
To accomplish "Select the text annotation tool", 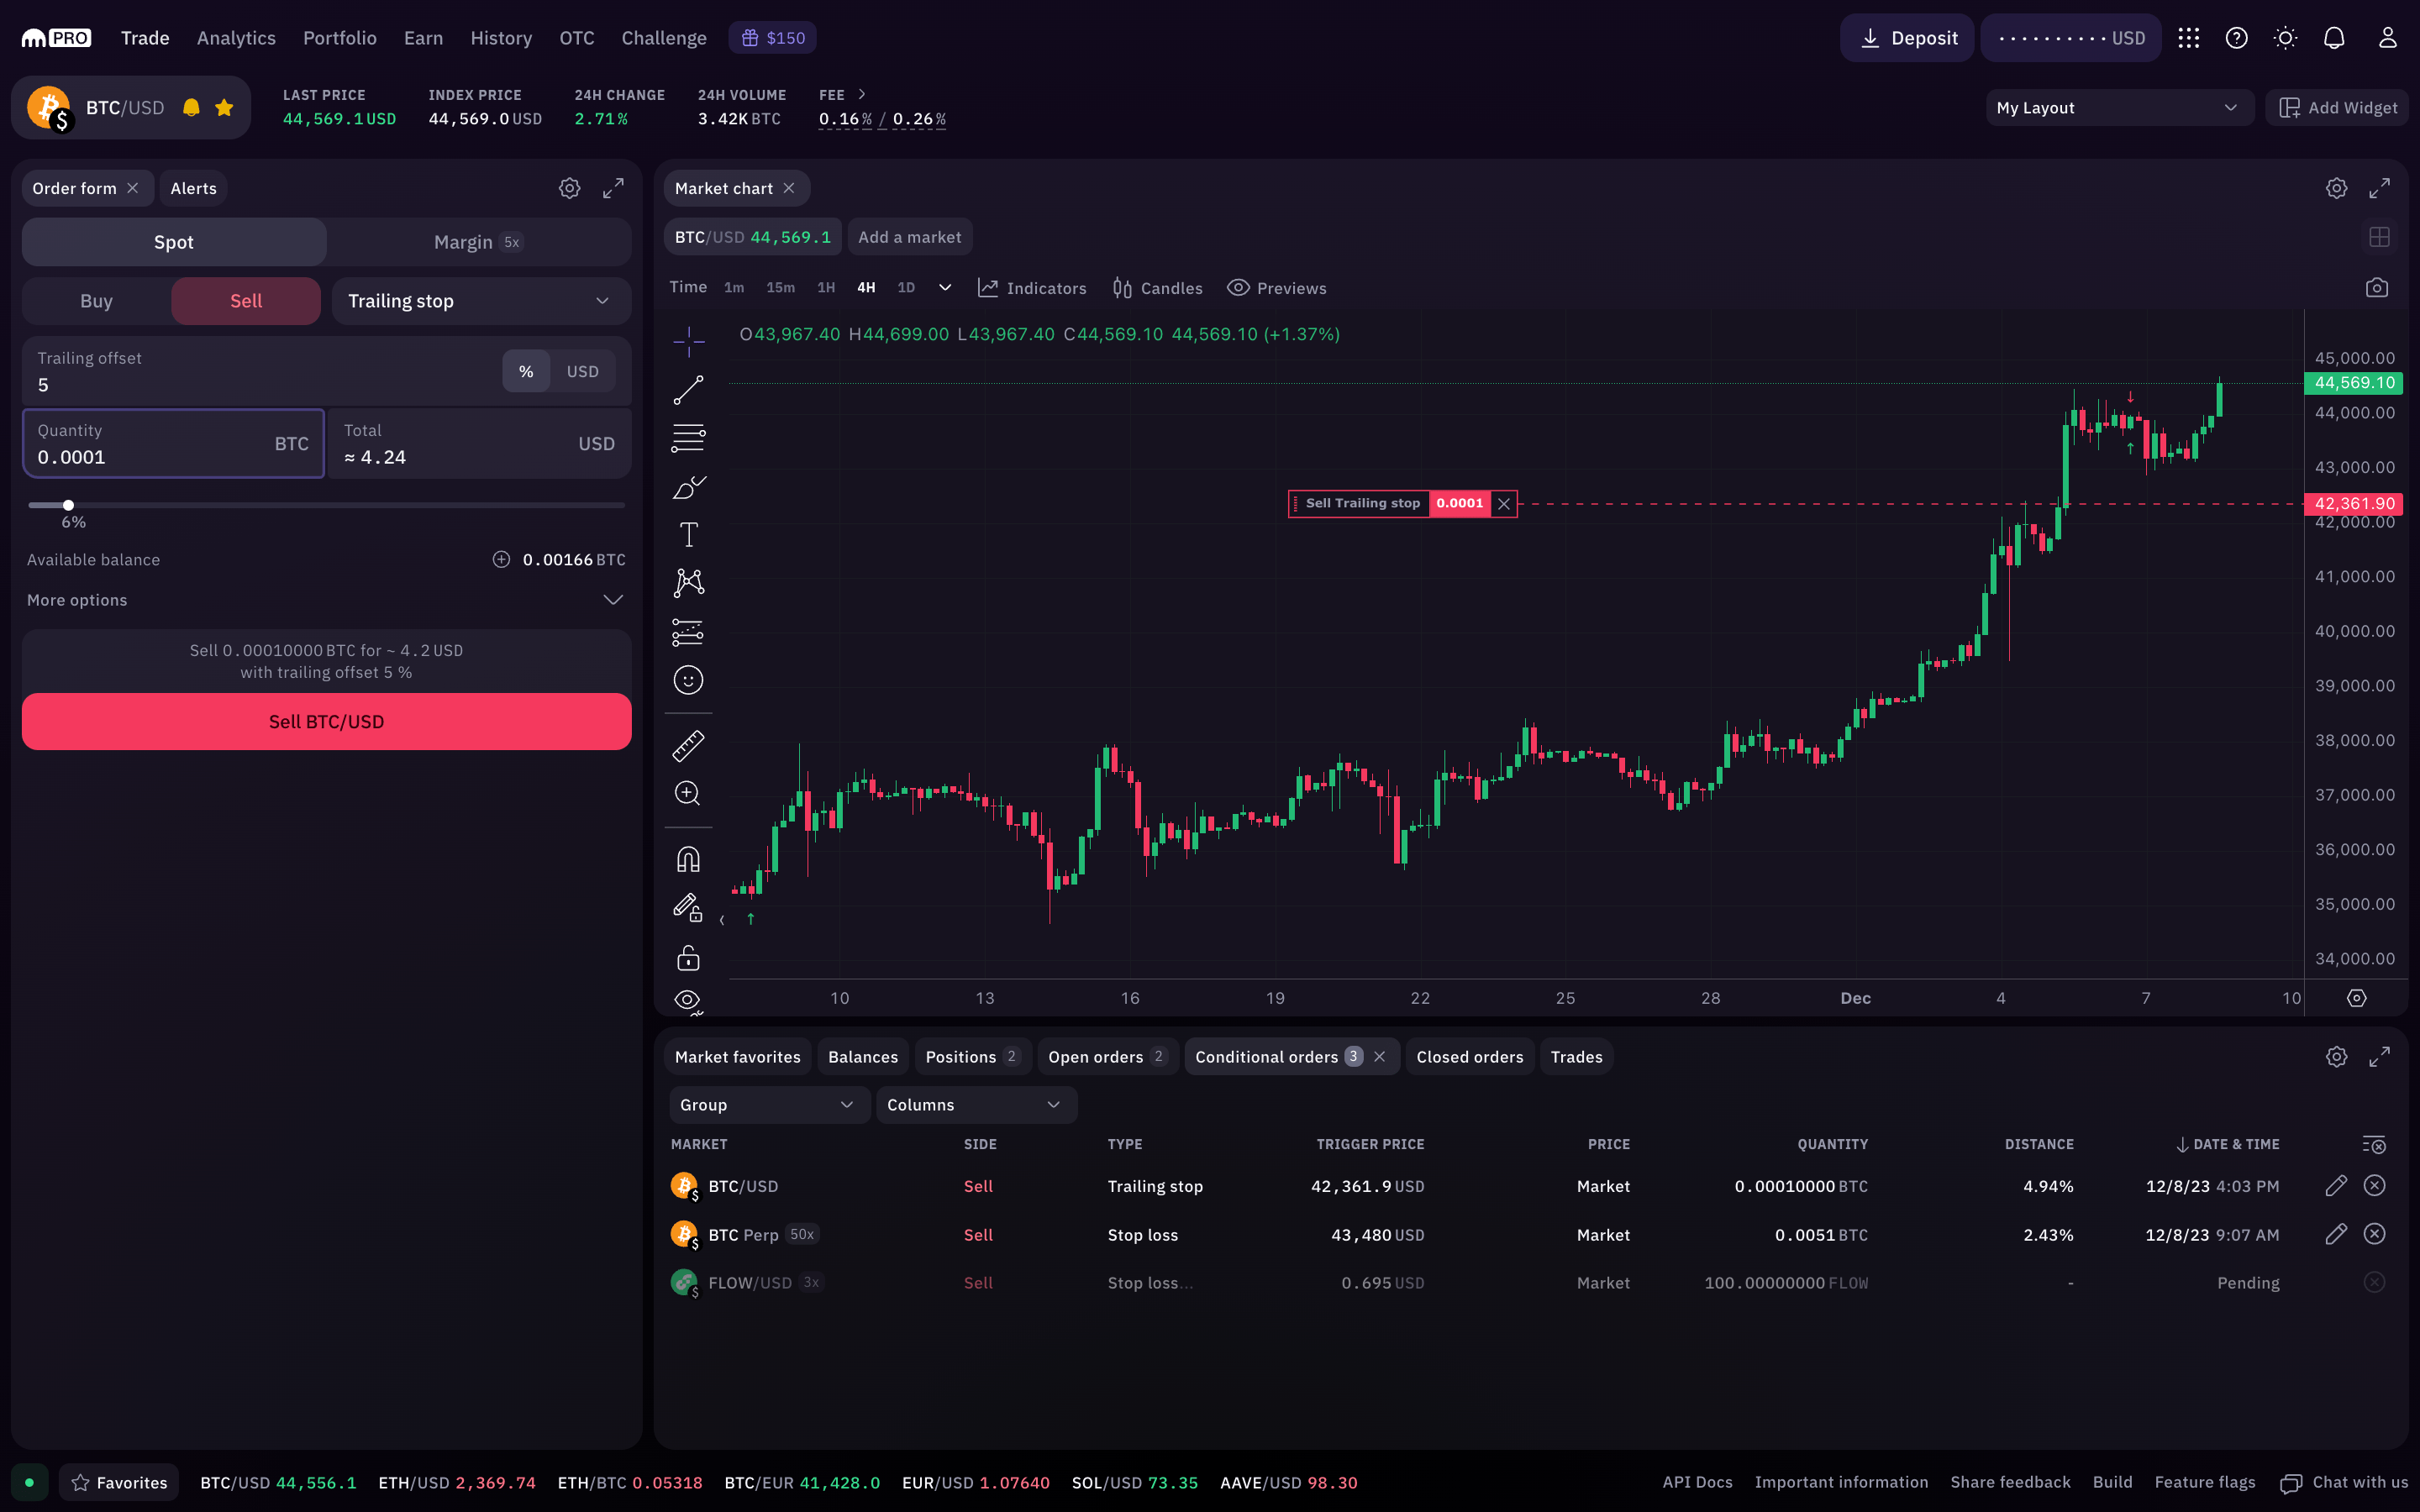I will (687, 535).
